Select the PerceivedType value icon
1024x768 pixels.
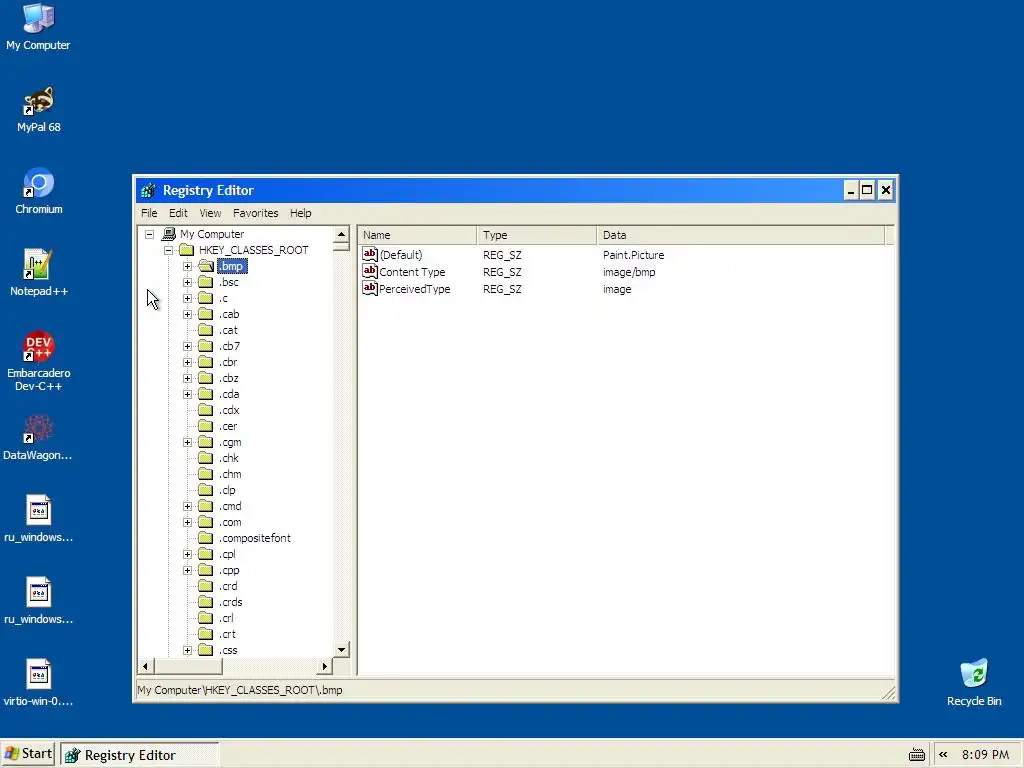370,288
